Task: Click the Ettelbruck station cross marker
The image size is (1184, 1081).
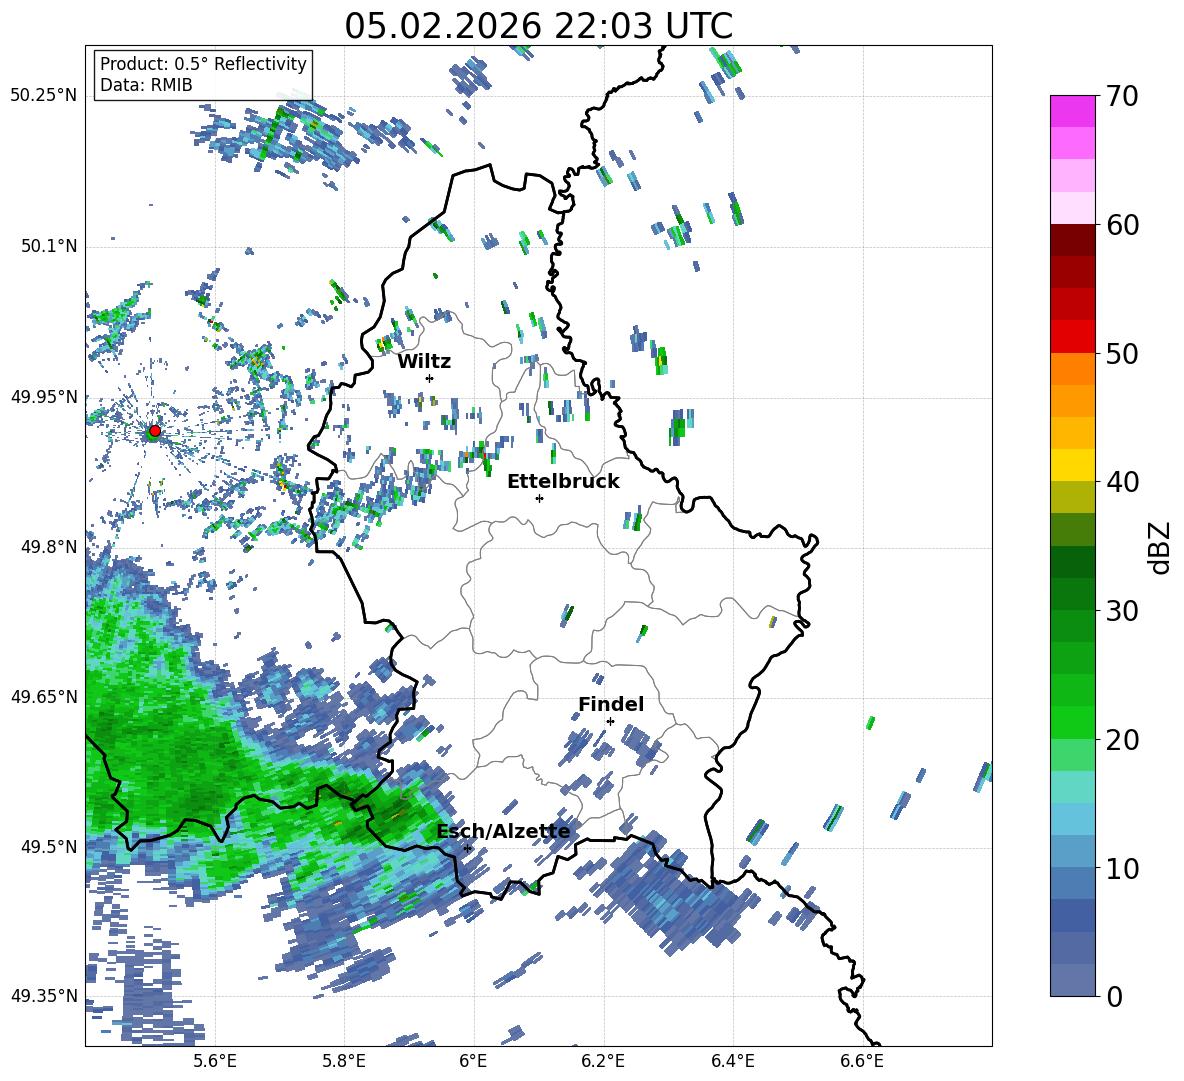Action: tap(539, 498)
